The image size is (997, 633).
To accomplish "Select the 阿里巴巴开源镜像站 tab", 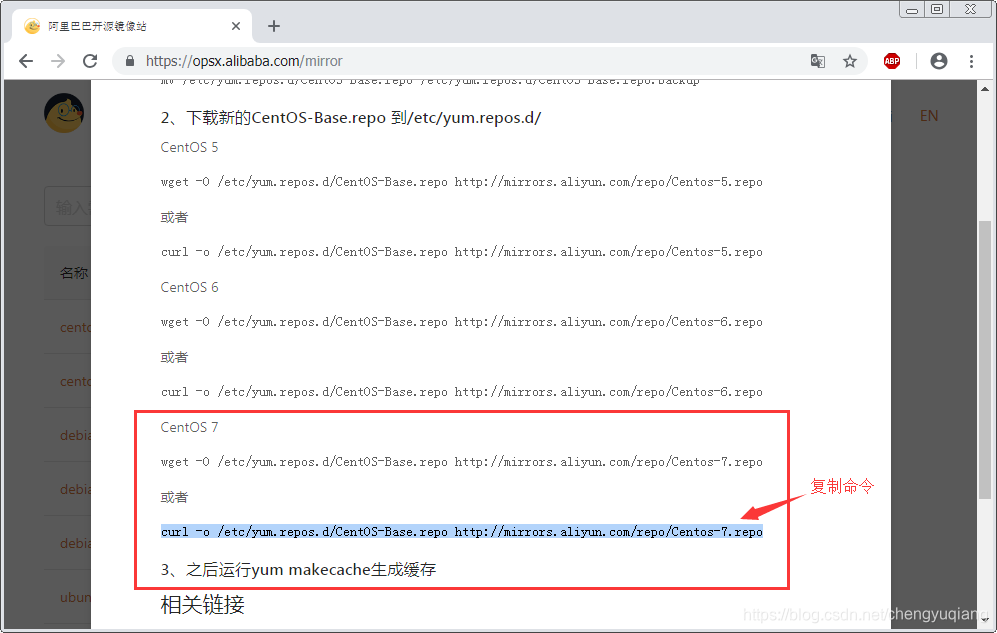I will point(132,26).
